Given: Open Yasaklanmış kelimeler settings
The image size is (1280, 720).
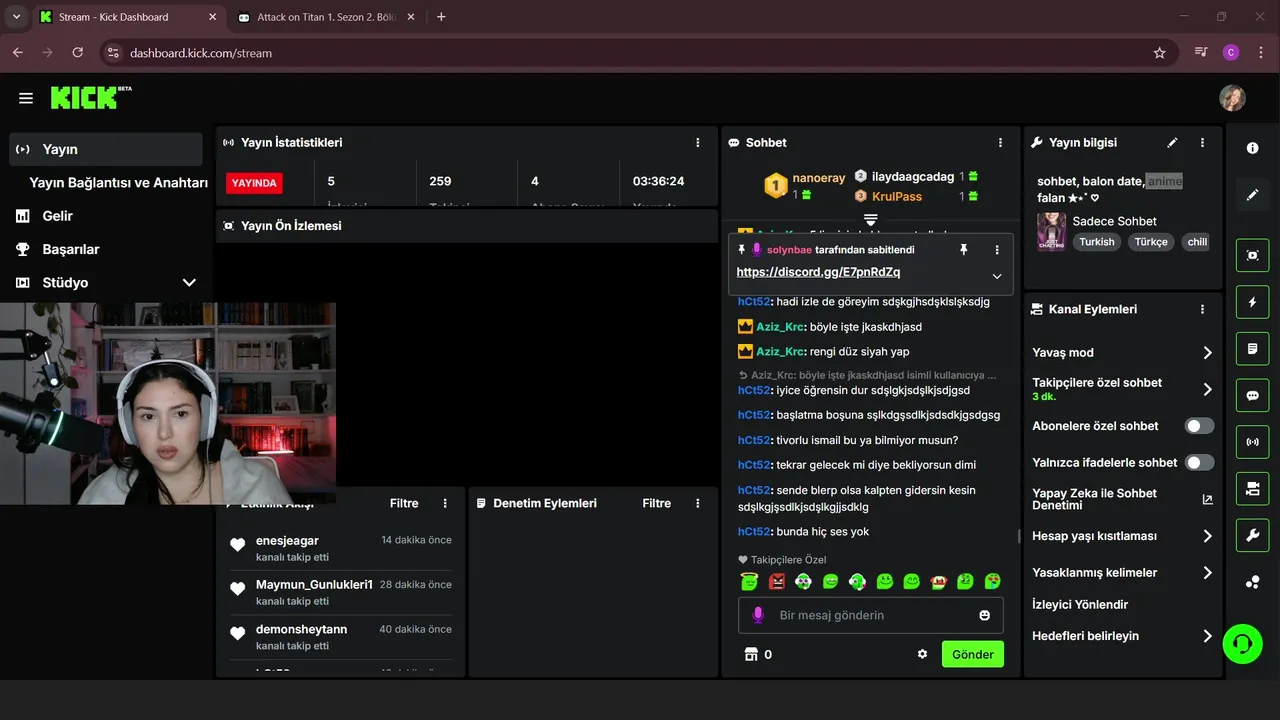Looking at the screenshot, I should 1122,573.
